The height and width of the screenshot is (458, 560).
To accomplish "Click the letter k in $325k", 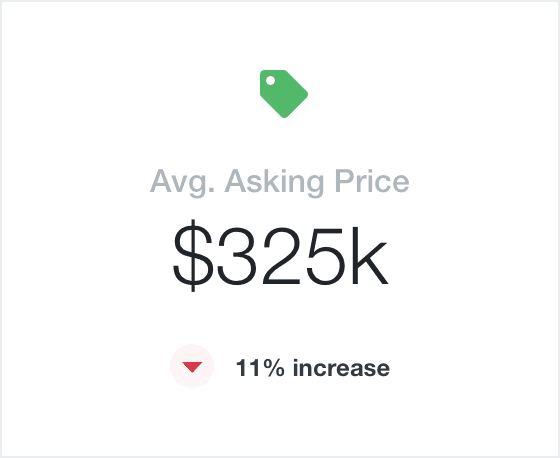I will (x=370, y=255).
